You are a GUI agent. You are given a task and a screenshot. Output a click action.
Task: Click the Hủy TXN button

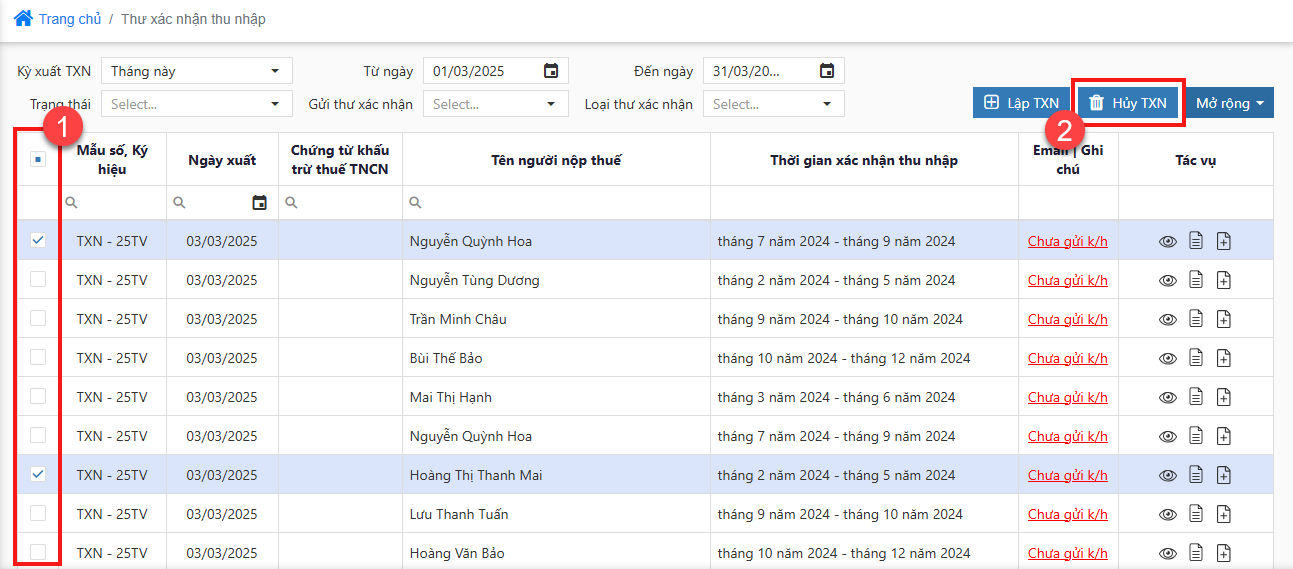[x=1128, y=103]
